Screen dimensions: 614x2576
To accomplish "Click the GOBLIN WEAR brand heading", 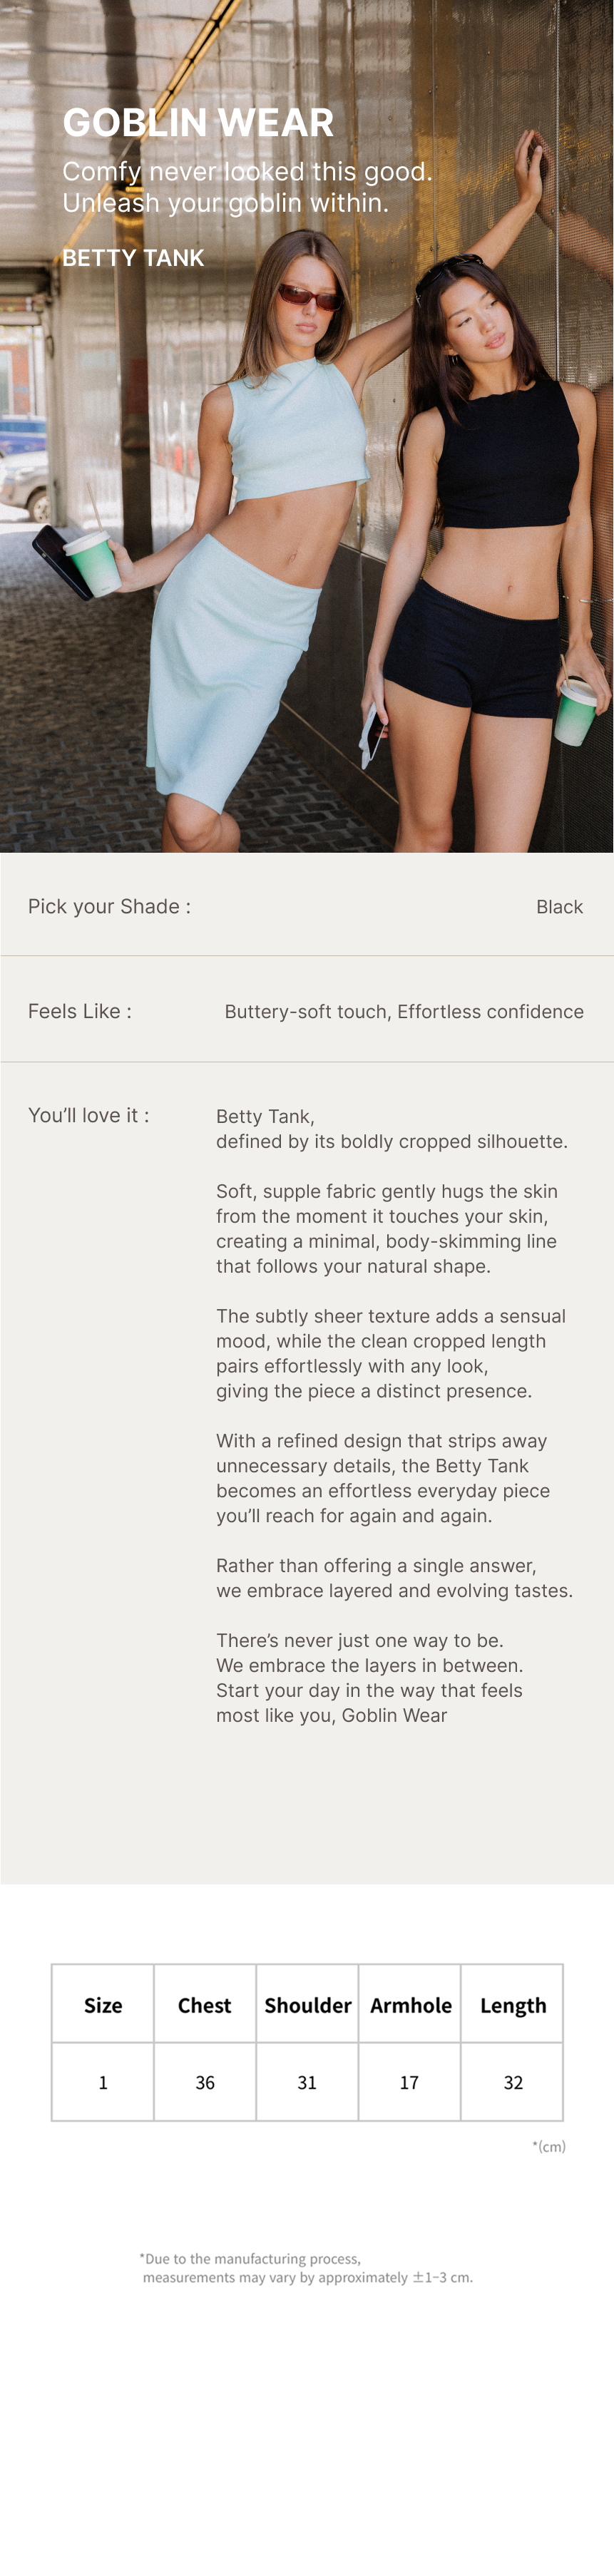I will pyautogui.click(x=198, y=123).
